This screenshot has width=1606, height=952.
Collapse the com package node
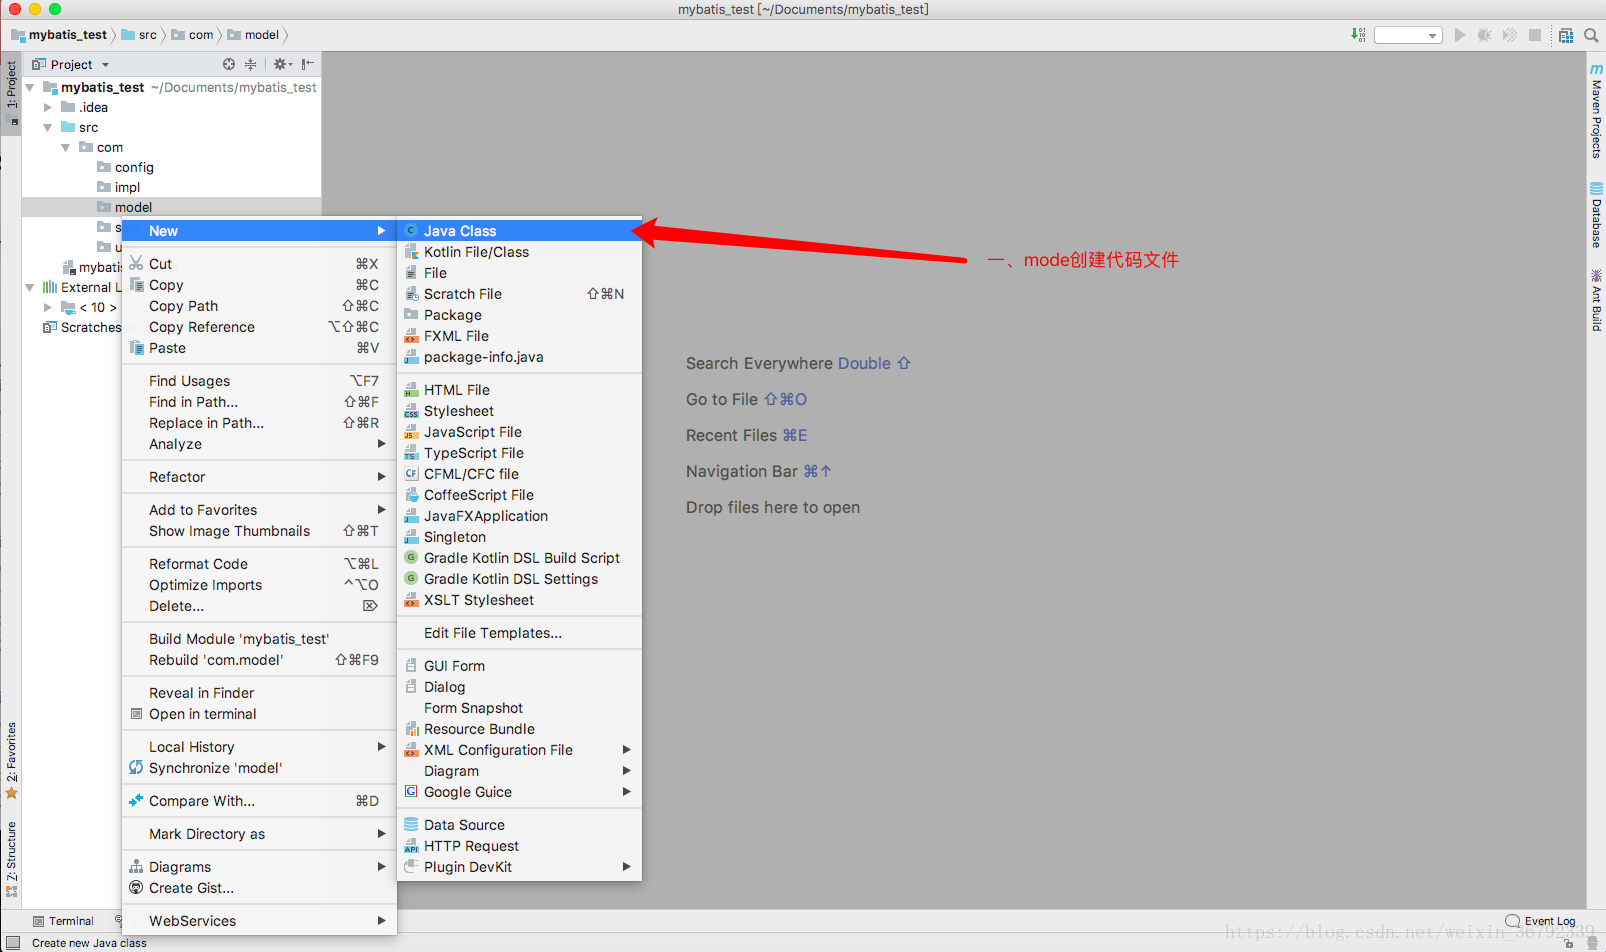[65, 148]
